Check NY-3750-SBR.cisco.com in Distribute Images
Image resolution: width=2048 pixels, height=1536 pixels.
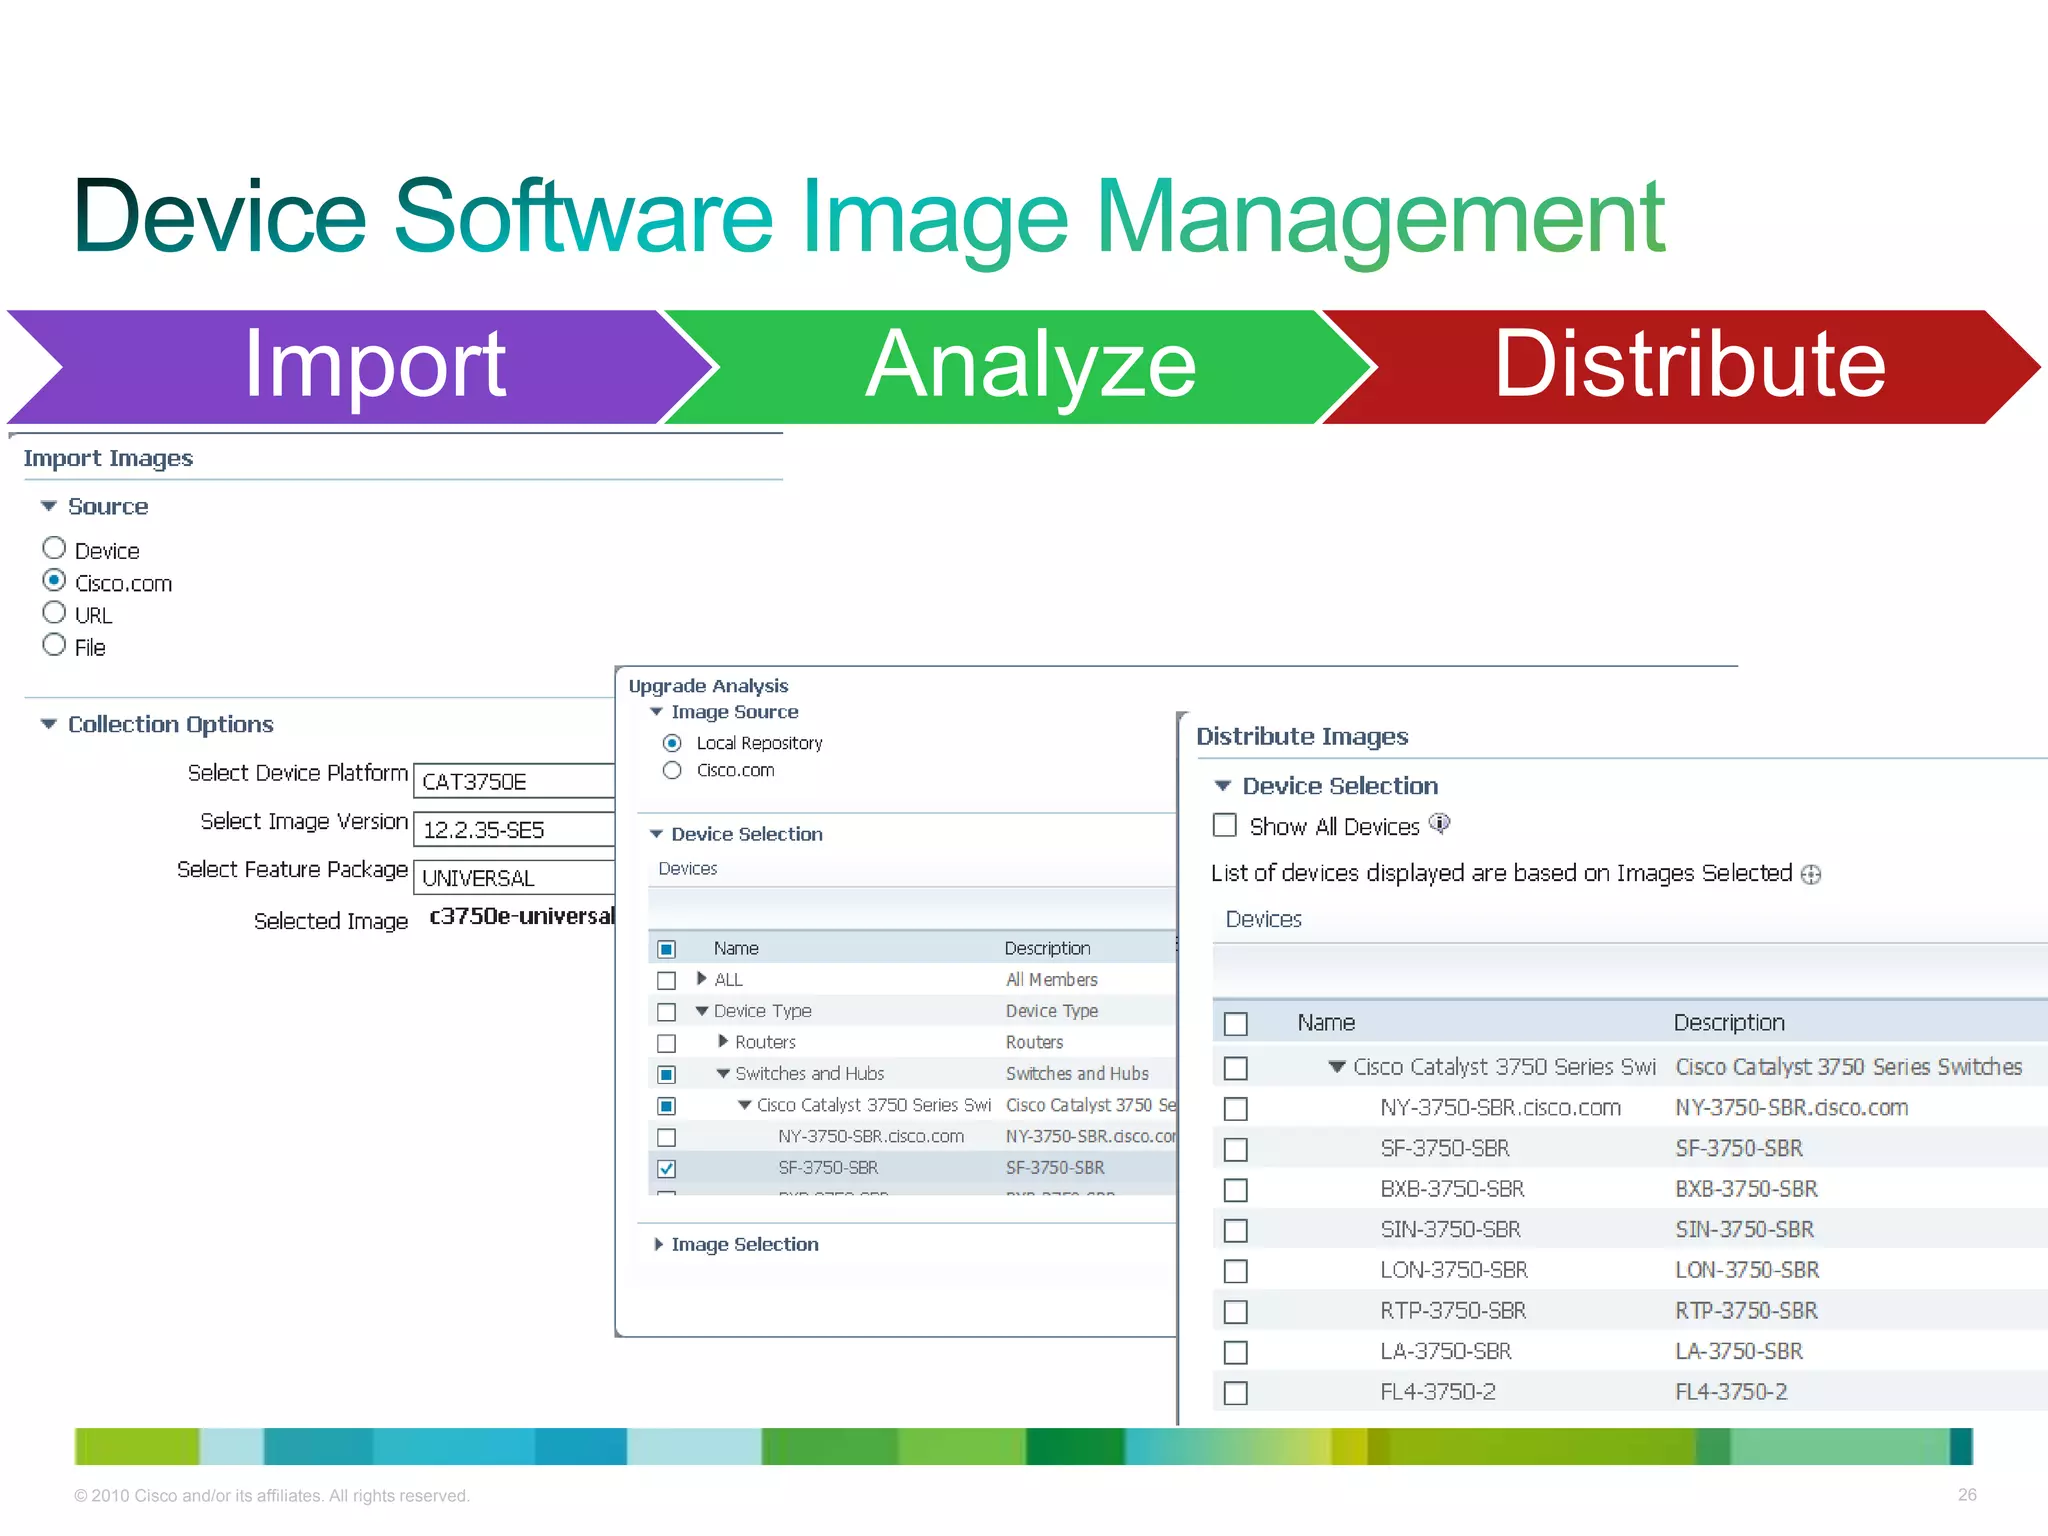pyautogui.click(x=1236, y=1109)
